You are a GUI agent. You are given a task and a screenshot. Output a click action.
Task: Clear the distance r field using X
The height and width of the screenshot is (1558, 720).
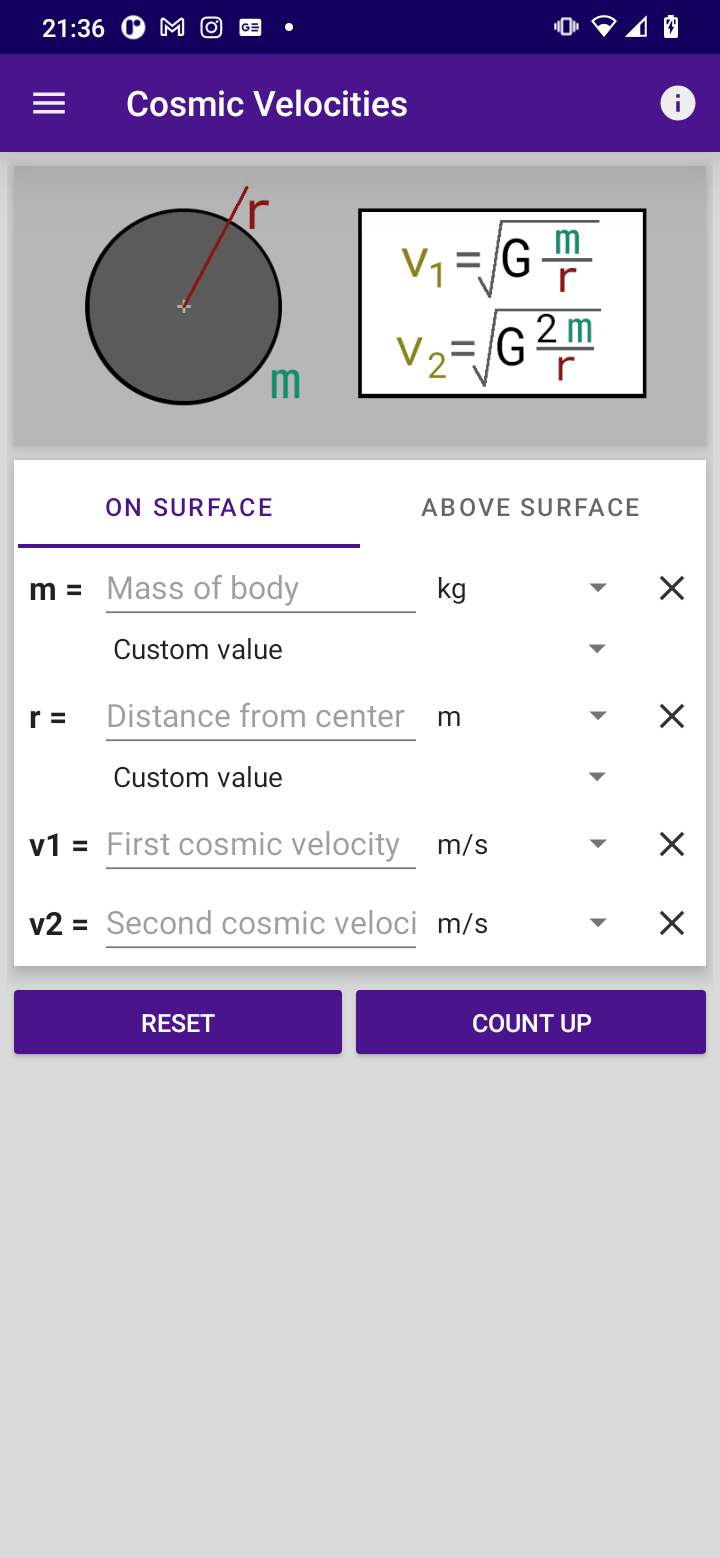click(x=672, y=716)
